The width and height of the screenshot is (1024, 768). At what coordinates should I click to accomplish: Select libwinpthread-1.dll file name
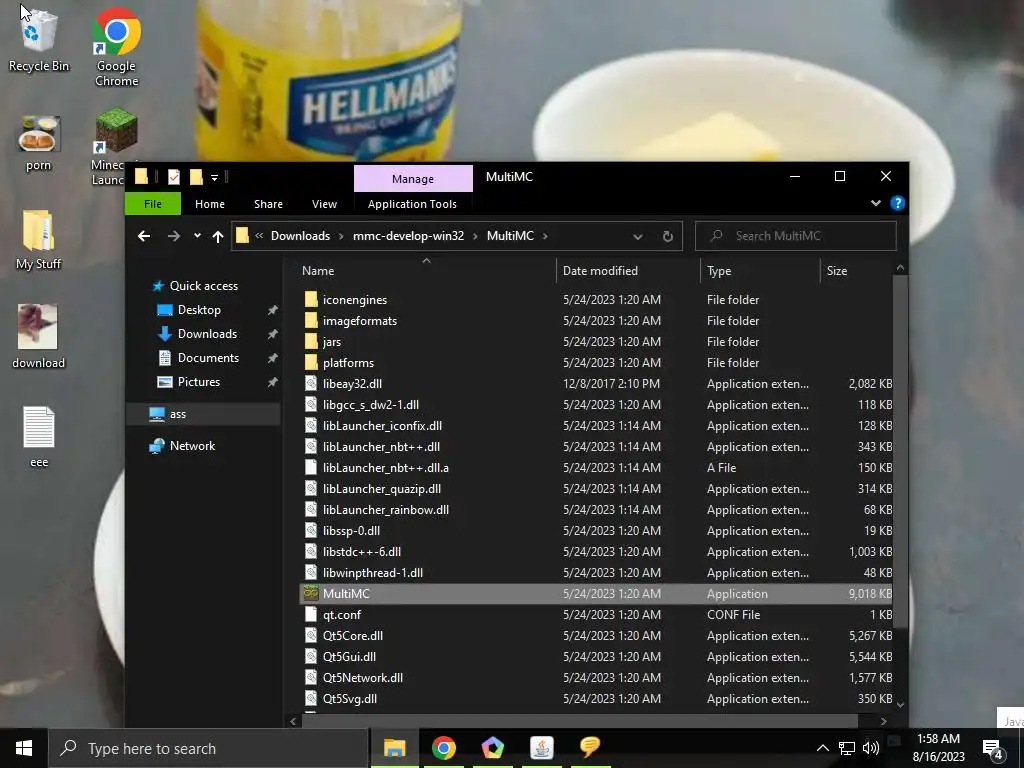372,573
